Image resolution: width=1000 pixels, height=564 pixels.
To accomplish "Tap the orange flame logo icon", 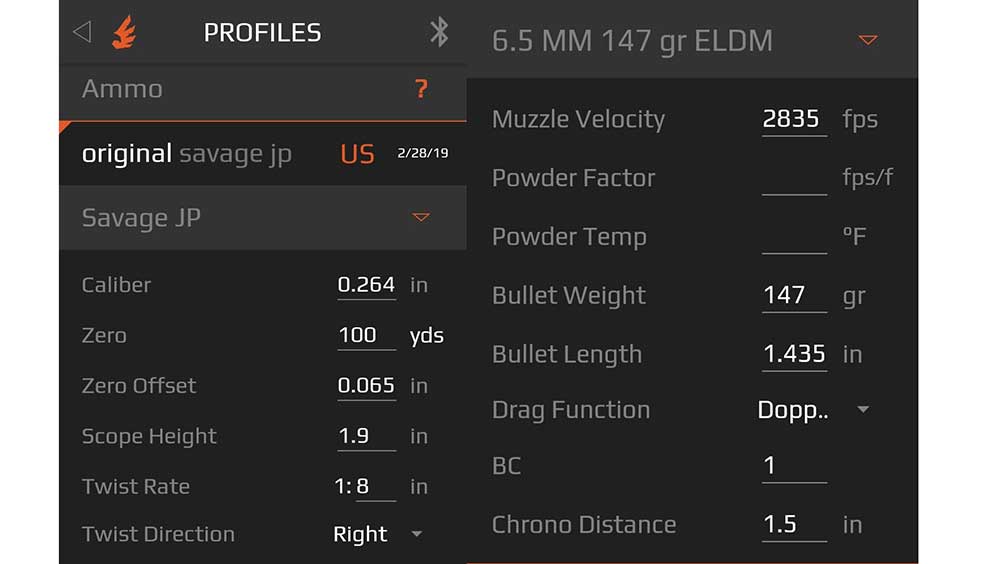I will [x=124, y=32].
